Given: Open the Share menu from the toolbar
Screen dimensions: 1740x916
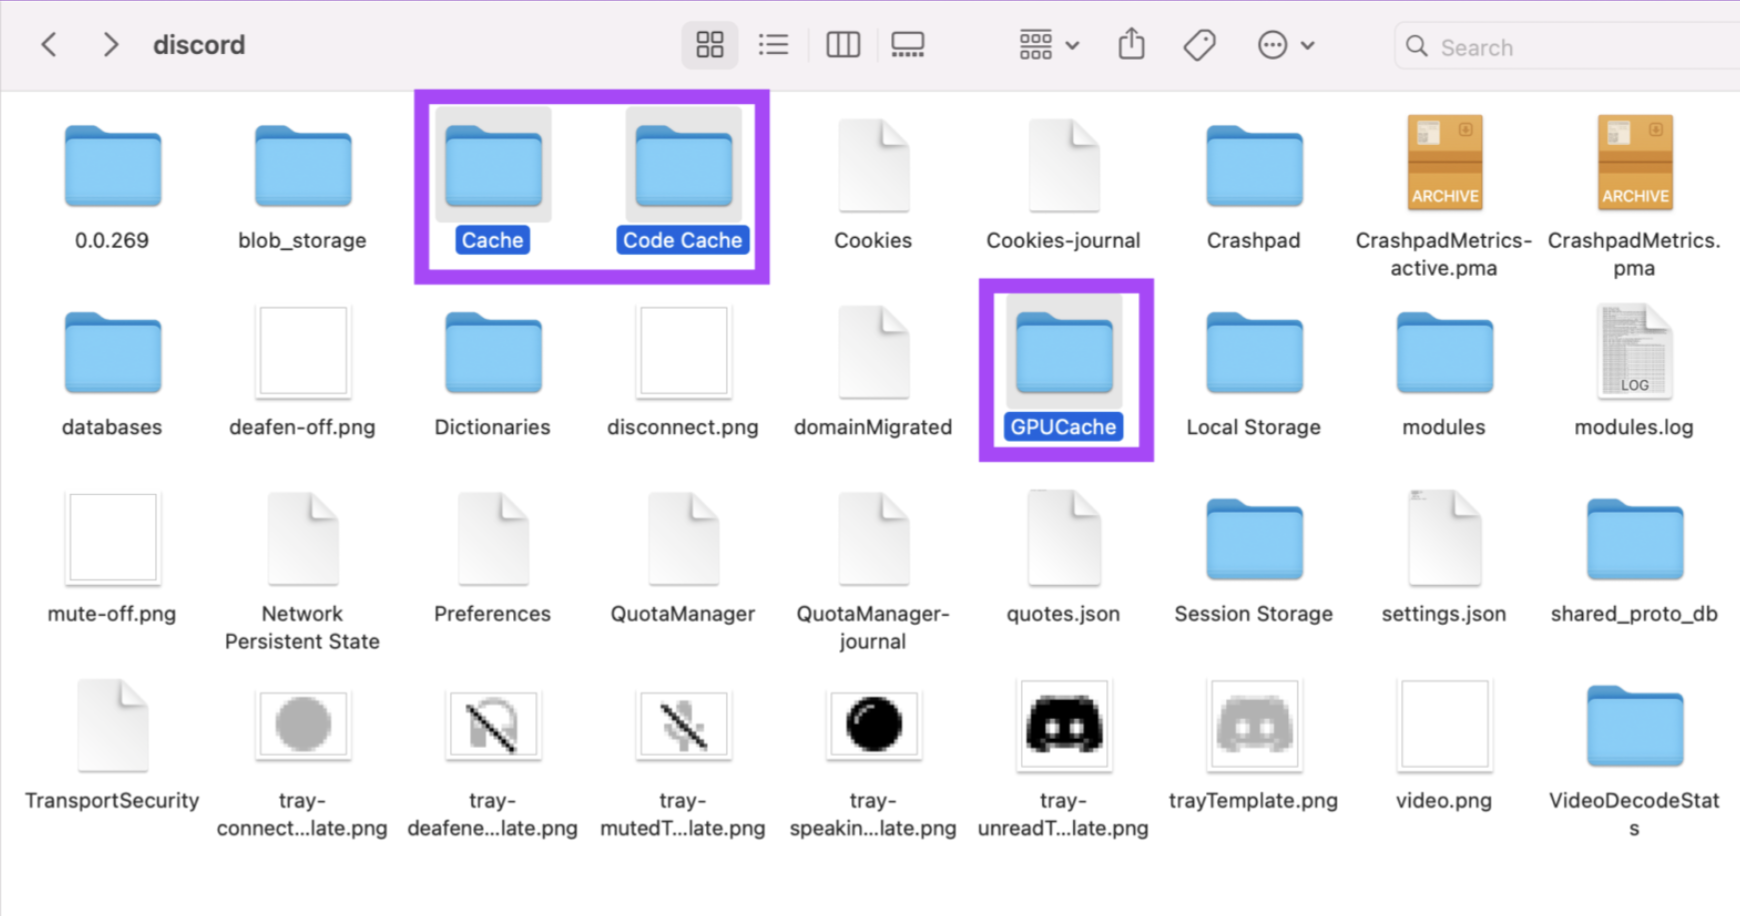Looking at the screenshot, I should click(x=1131, y=45).
